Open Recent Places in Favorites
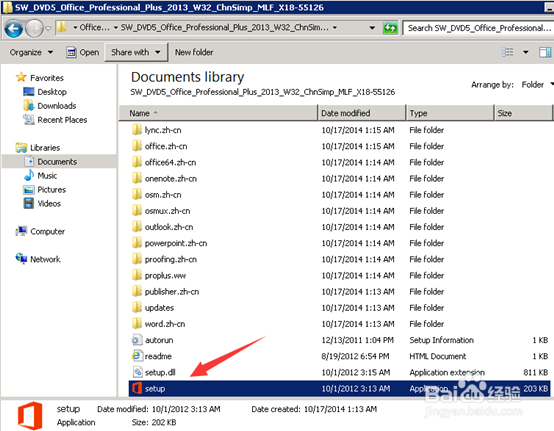The width and height of the screenshot is (554, 431). pos(62,120)
